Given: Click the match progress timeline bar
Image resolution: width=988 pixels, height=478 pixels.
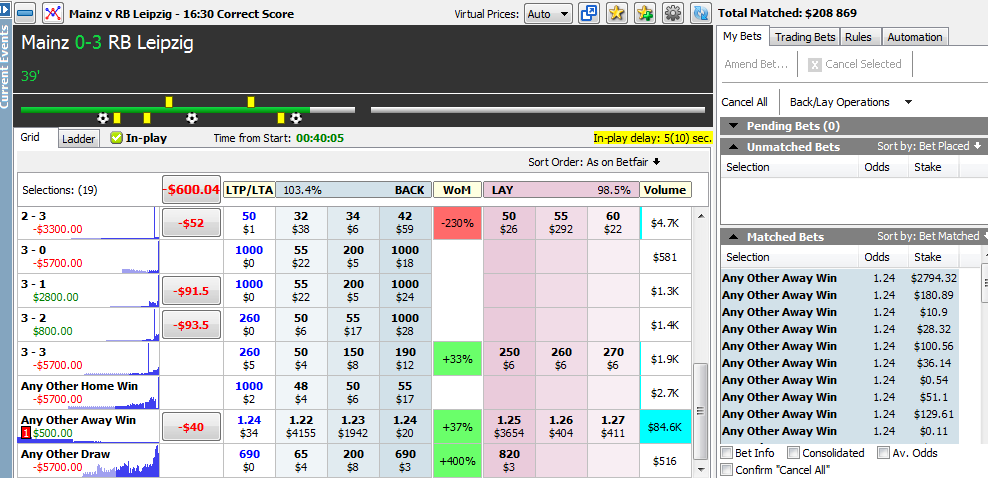Looking at the screenshot, I should coord(188,110).
